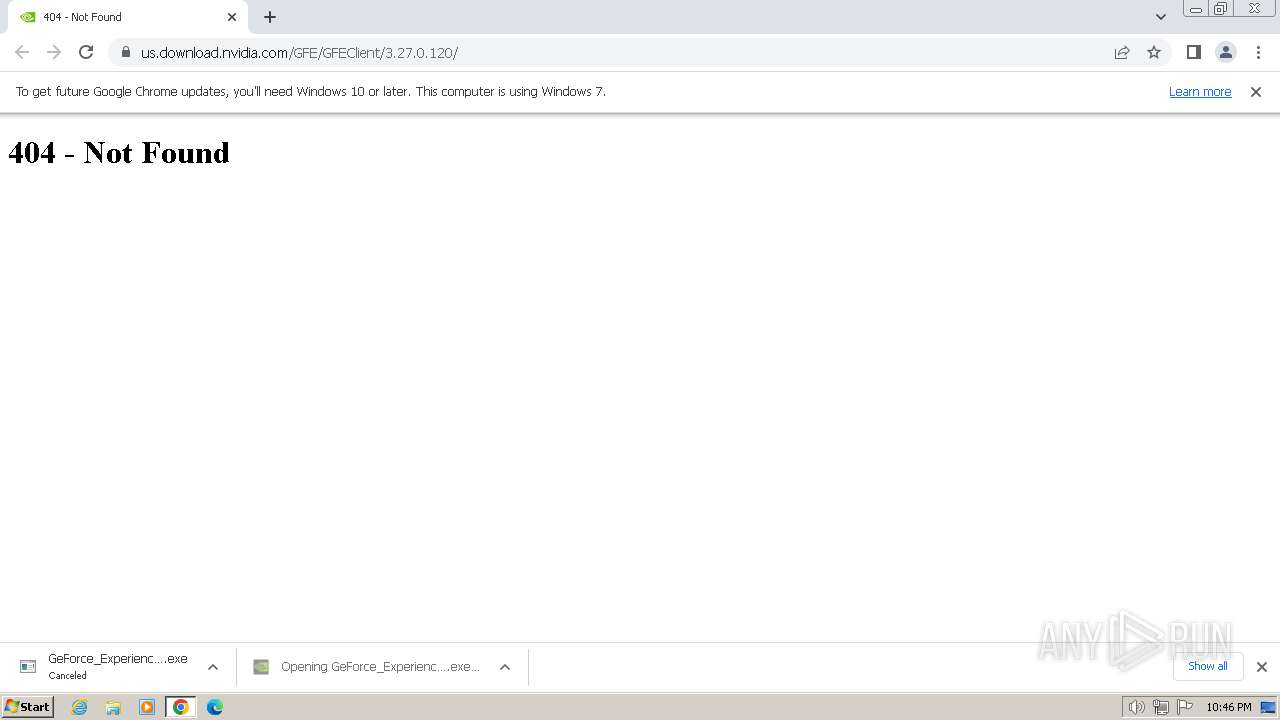
Task: Toggle Chrome side panel
Action: click(1193, 52)
